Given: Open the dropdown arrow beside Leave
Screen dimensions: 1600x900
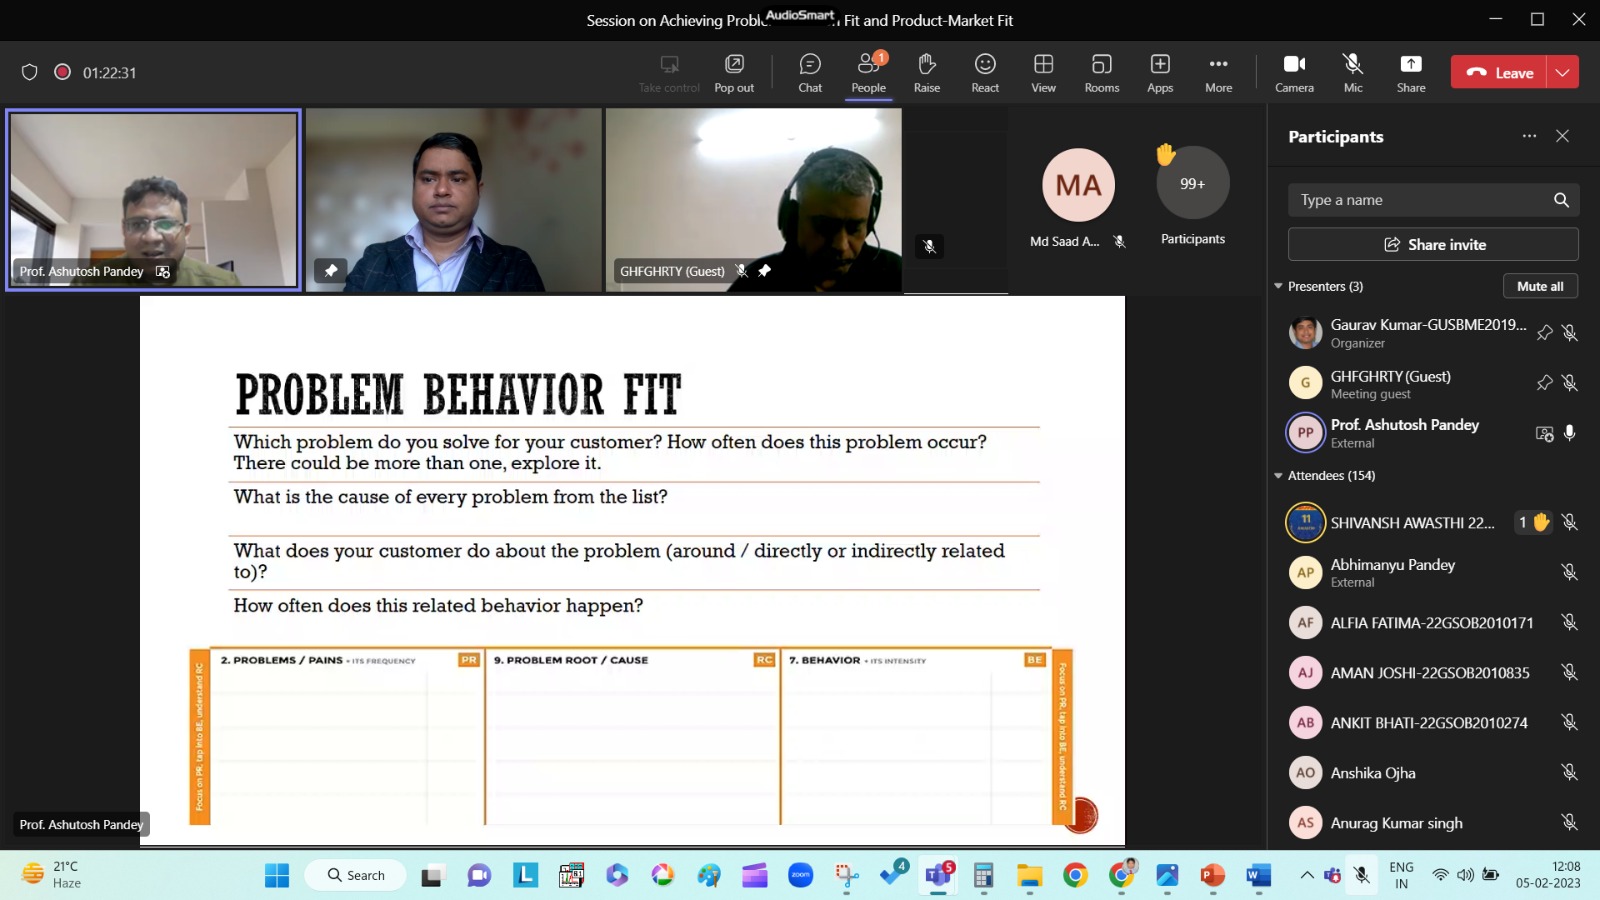Looking at the screenshot, I should pyautogui.click(x=1563, y=72).
